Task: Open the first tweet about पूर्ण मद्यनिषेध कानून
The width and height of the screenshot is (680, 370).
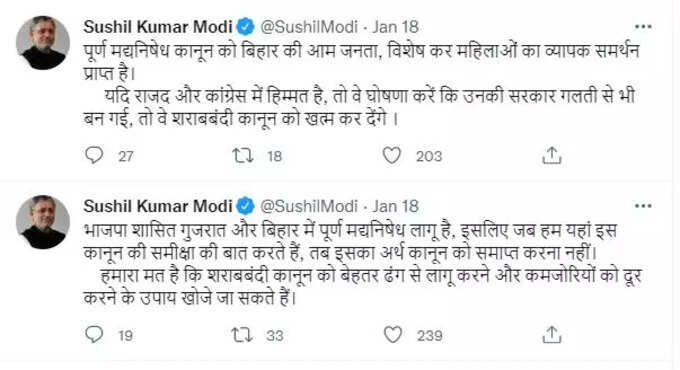Action: (x=361, y=85)
